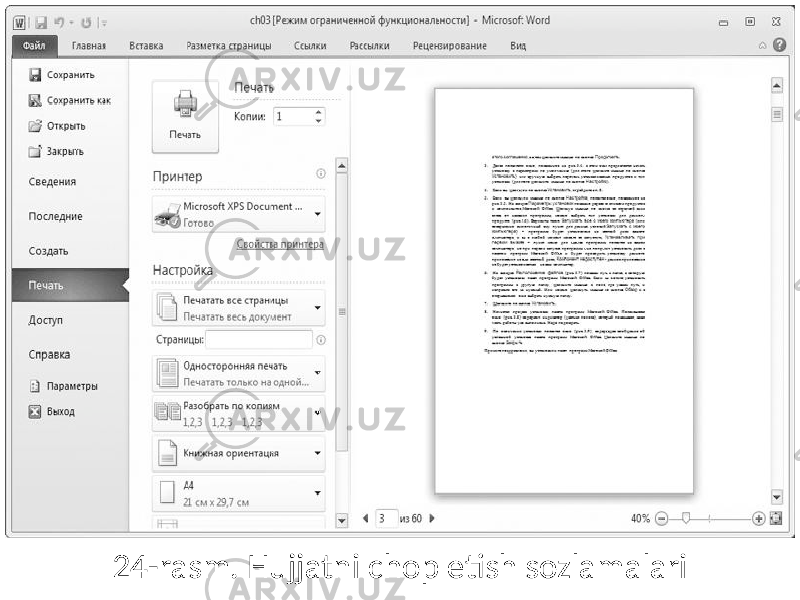Open the Создать section
Image resolution: width=800 pixels, height=600 pixels.
(48, 251)
